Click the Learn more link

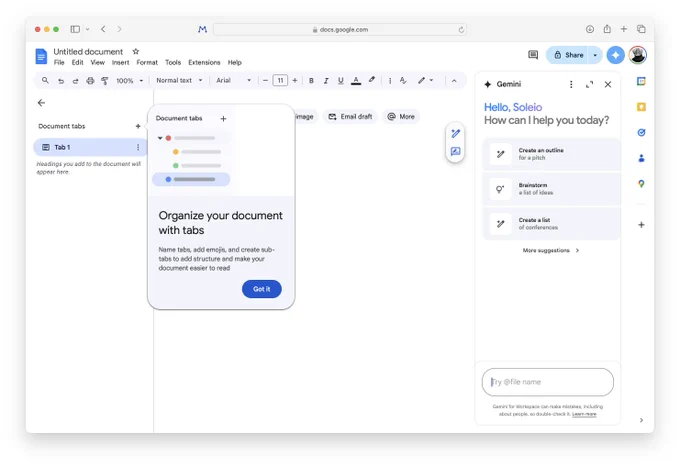point(584,414)
